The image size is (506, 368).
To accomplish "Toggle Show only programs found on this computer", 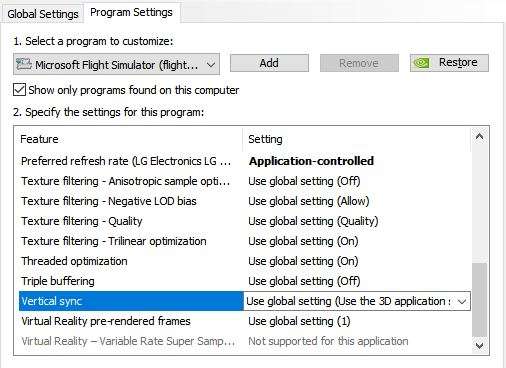I will pyautogui.click(x=19, y=90).
